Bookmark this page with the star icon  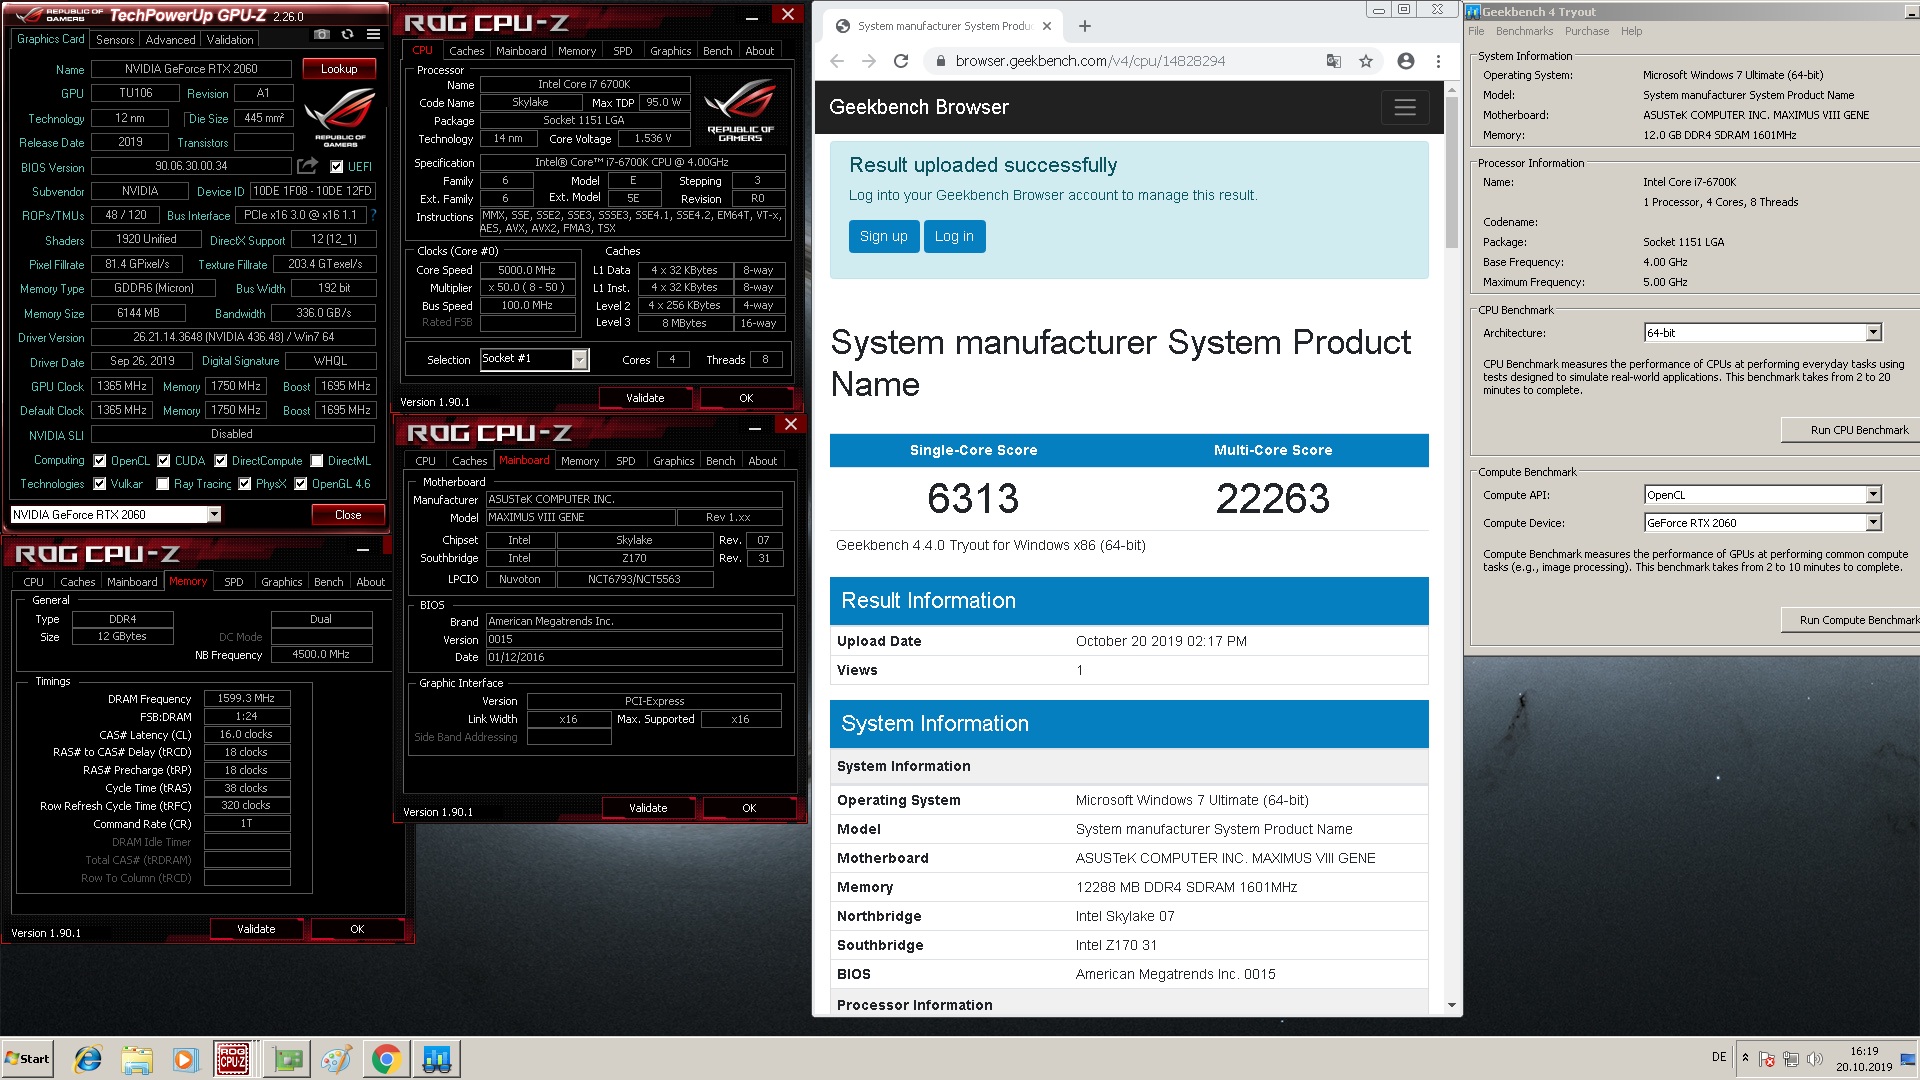(x=1366, y=61)
